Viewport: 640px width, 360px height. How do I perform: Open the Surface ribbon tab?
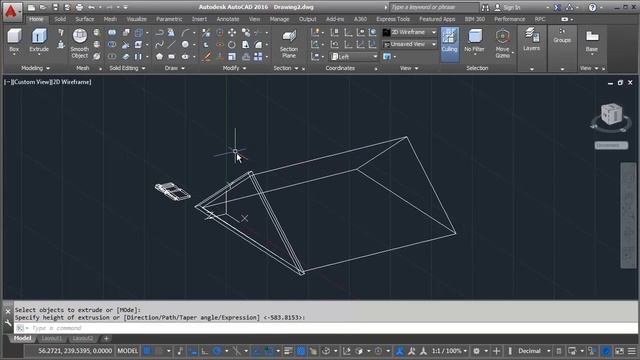pyautogui.click(x=84, y=19)
